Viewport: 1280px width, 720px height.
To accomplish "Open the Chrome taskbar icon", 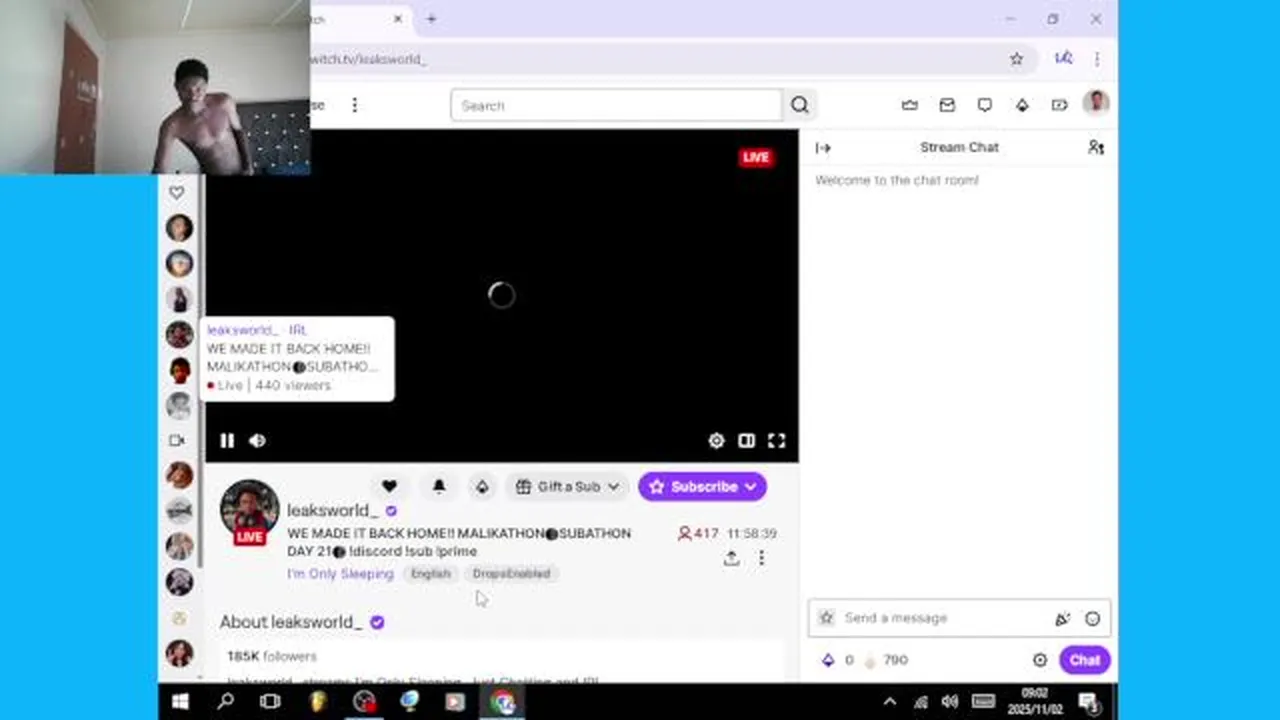I will click(x=503, y=702).
